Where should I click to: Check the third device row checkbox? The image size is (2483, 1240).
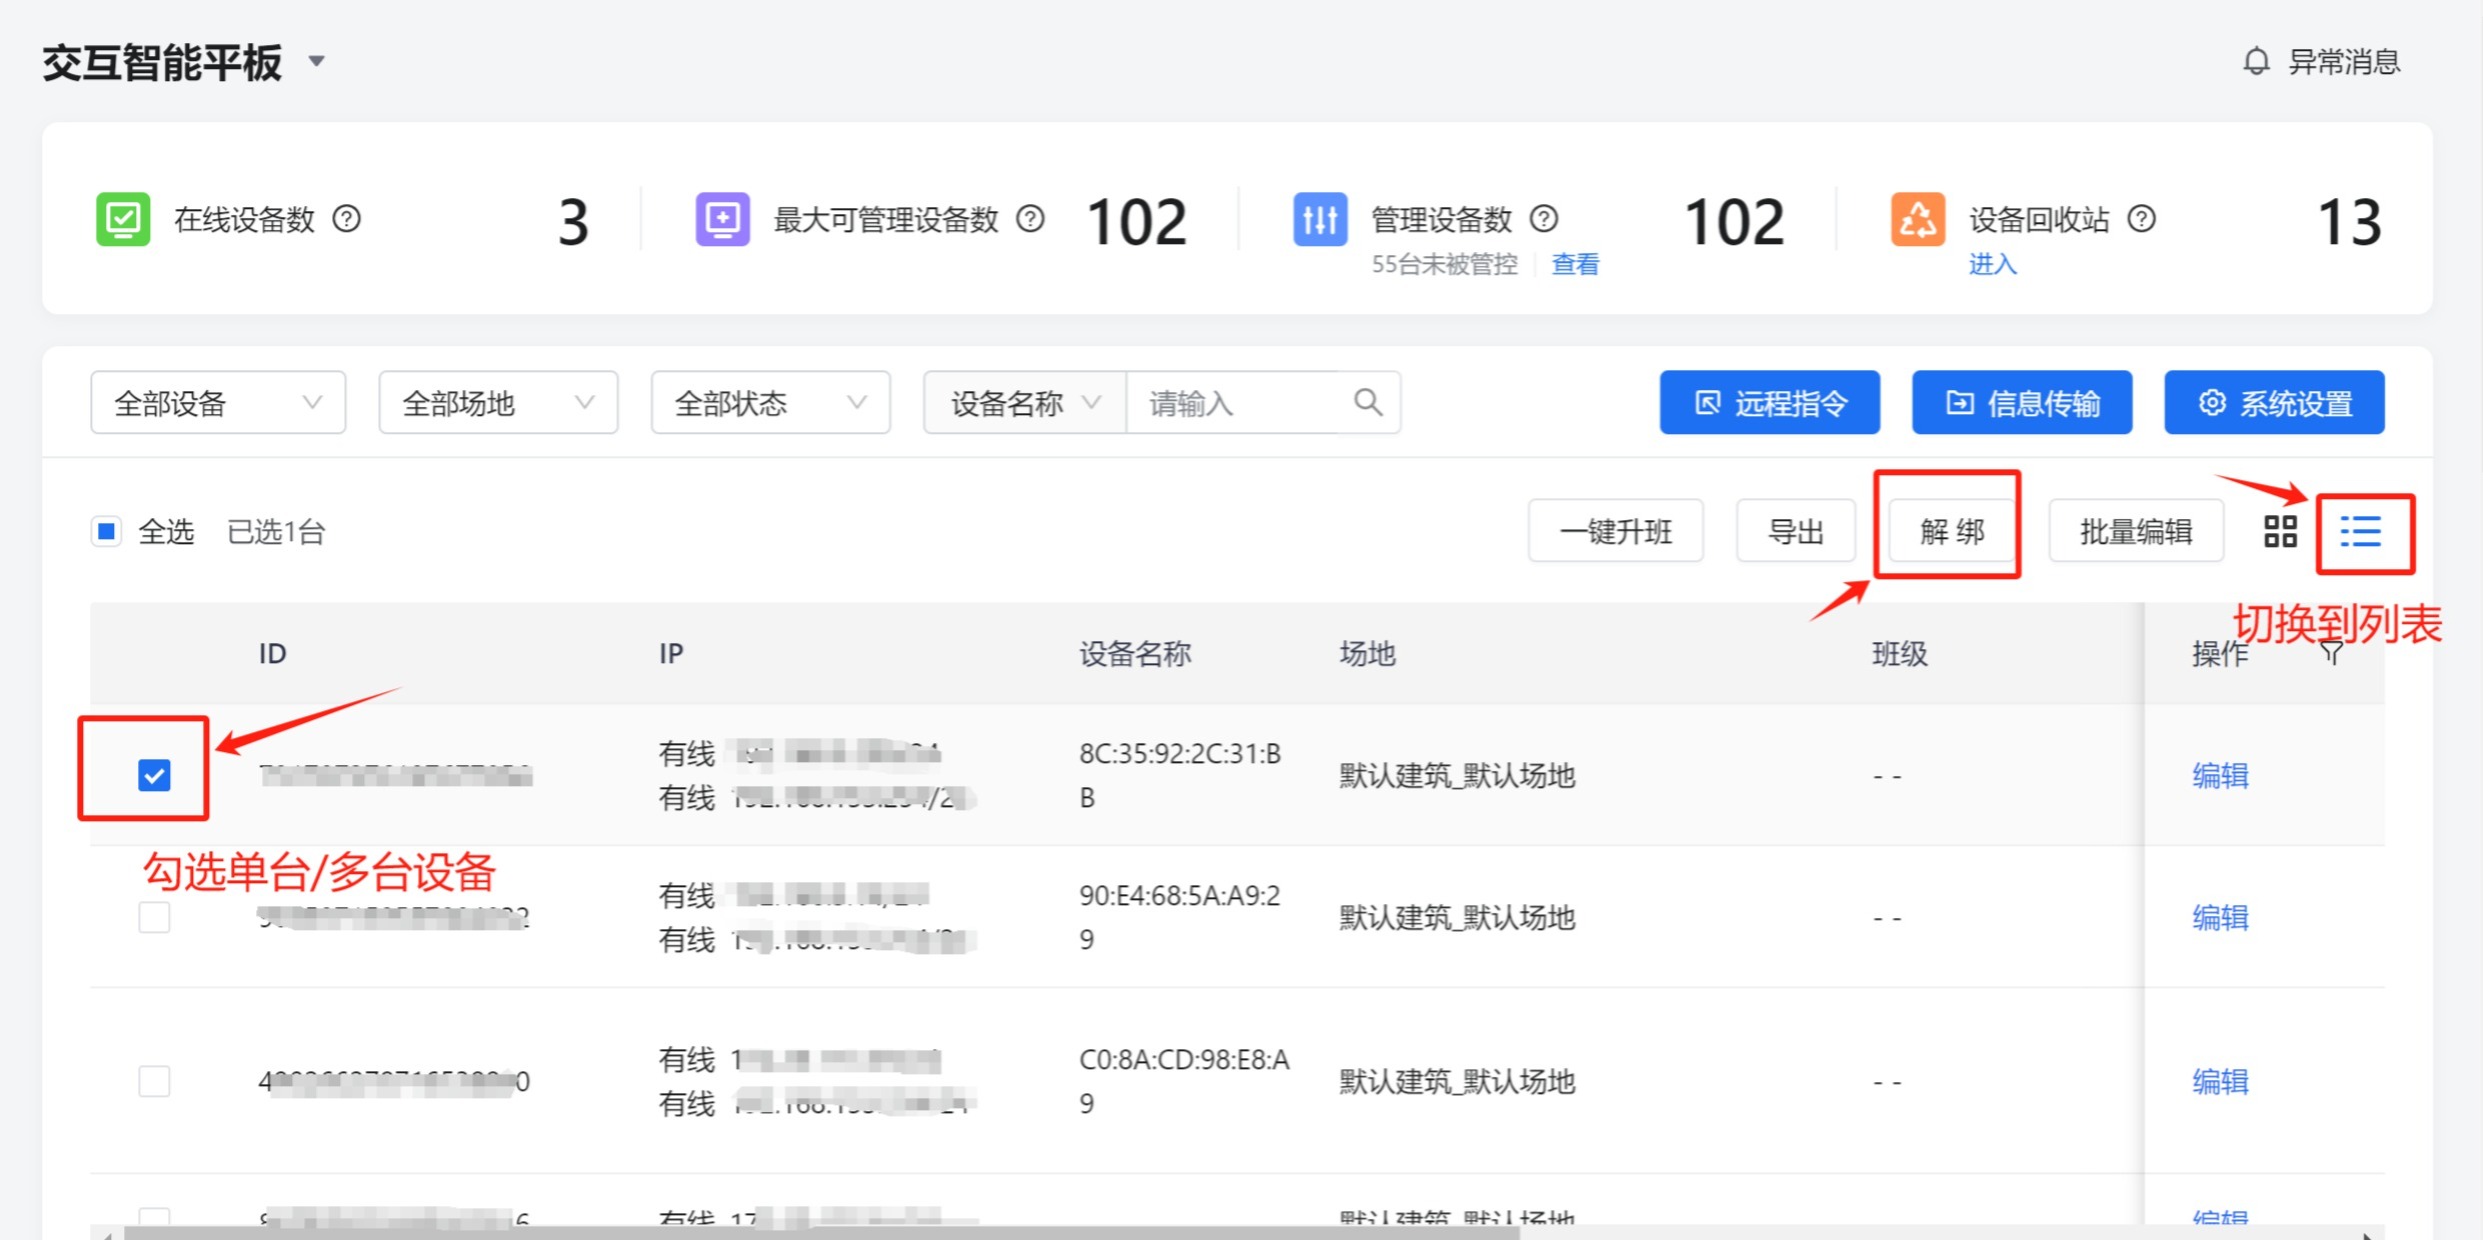click(154, 1081)
